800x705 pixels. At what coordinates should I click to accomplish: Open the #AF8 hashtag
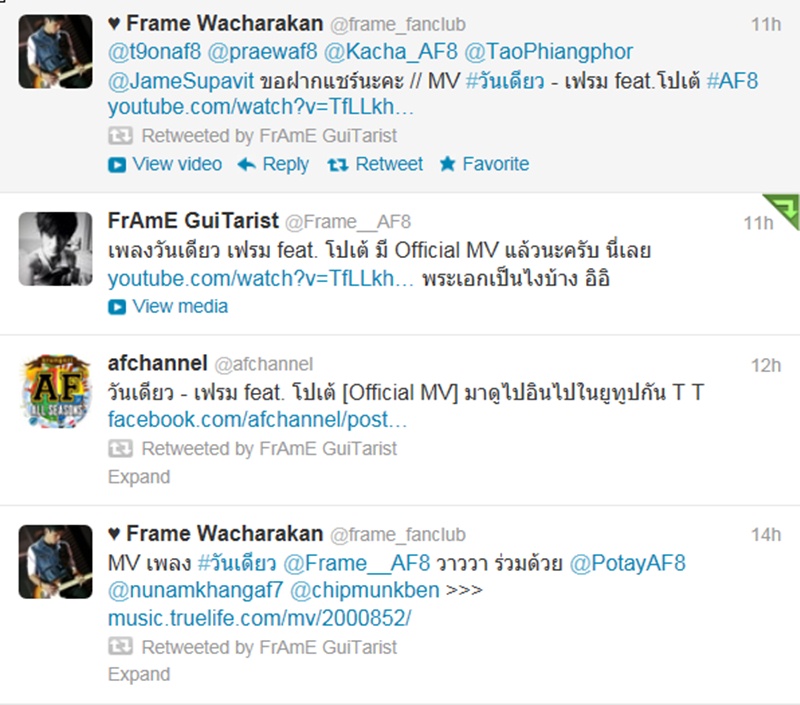coord(733,81)
